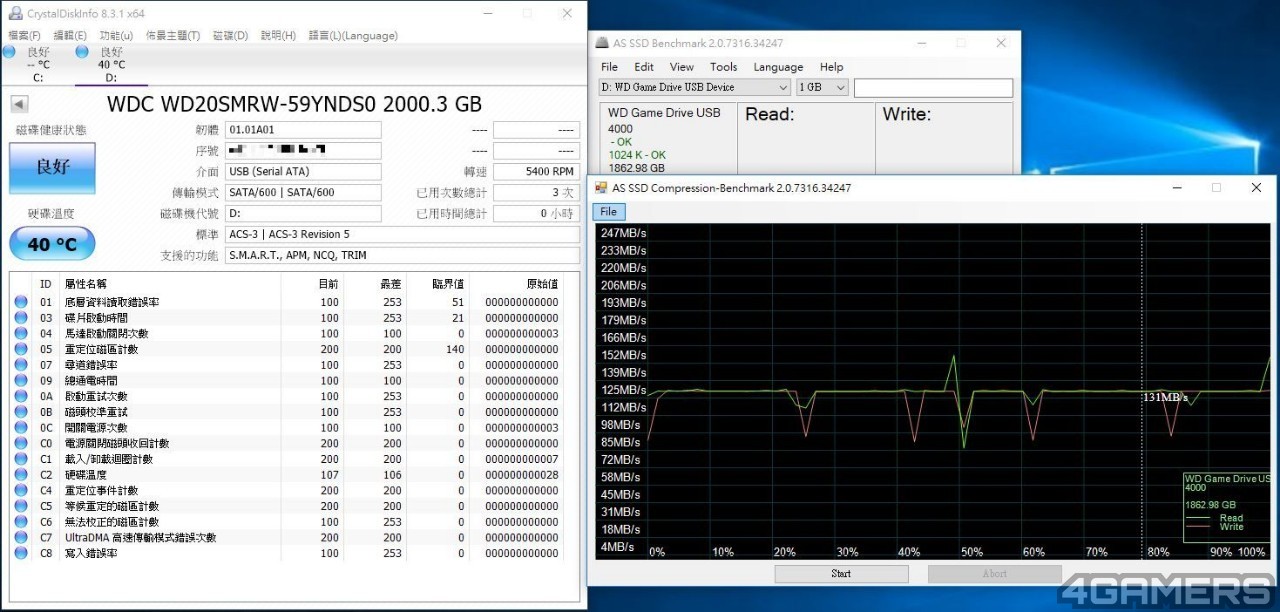Screen dimensions: 1280x612
Task: Click the drive model title WDC WD20SMRW-59YNDS0
Action: 294,104
